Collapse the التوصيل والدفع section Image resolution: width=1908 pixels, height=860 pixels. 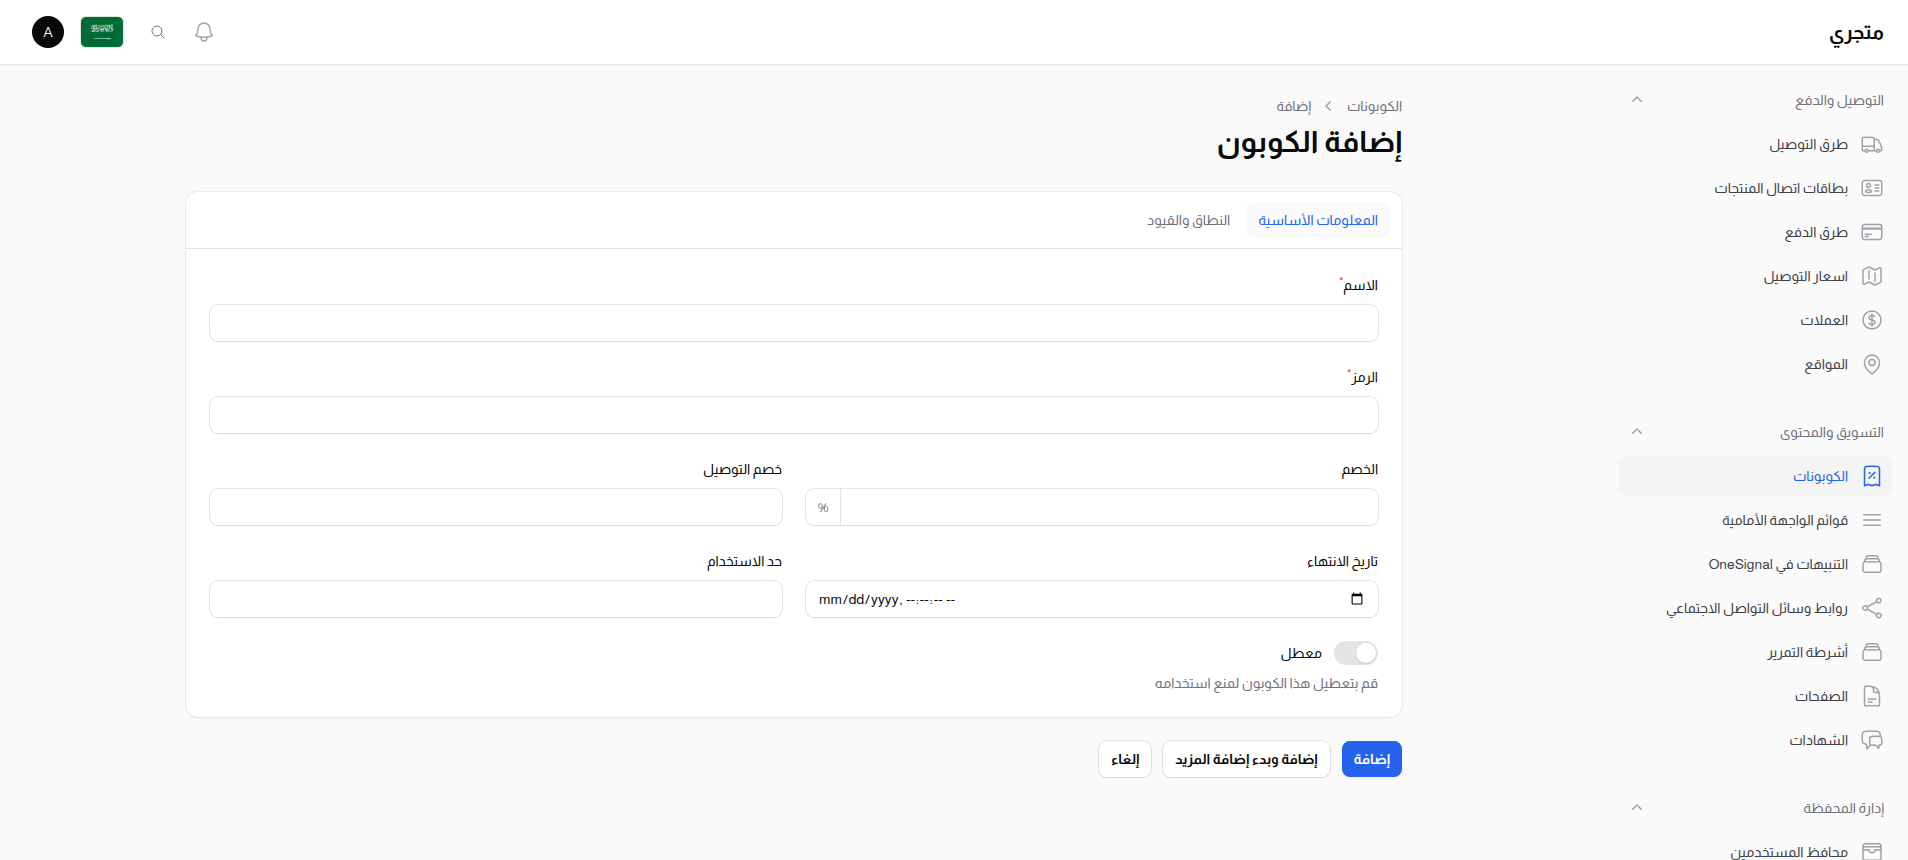(x=1637, y=99)
